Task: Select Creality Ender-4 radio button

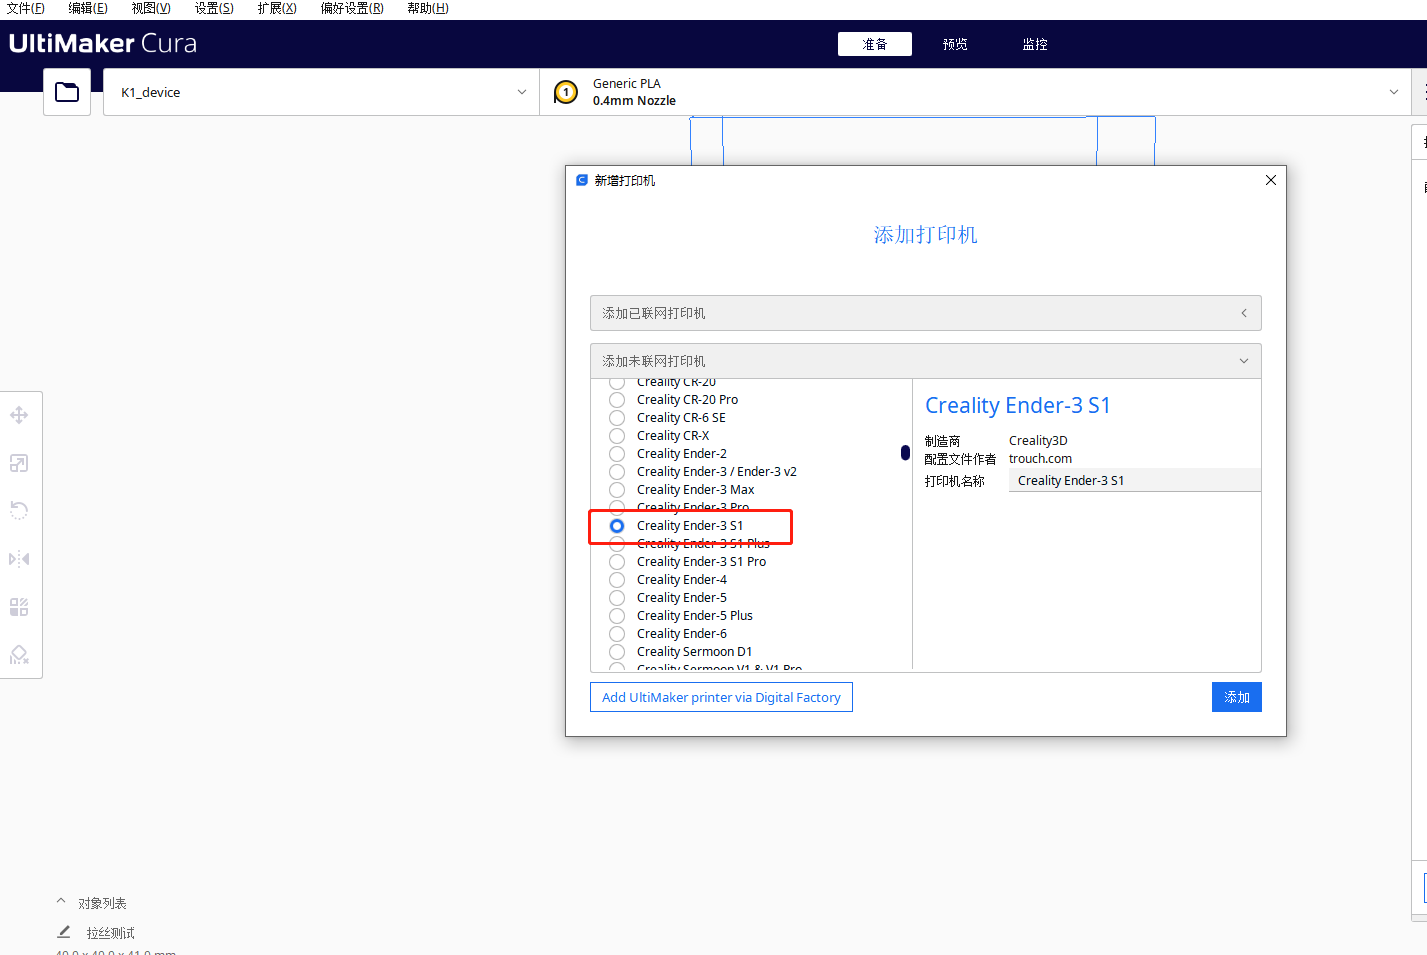Action: (x=617, y=580)
